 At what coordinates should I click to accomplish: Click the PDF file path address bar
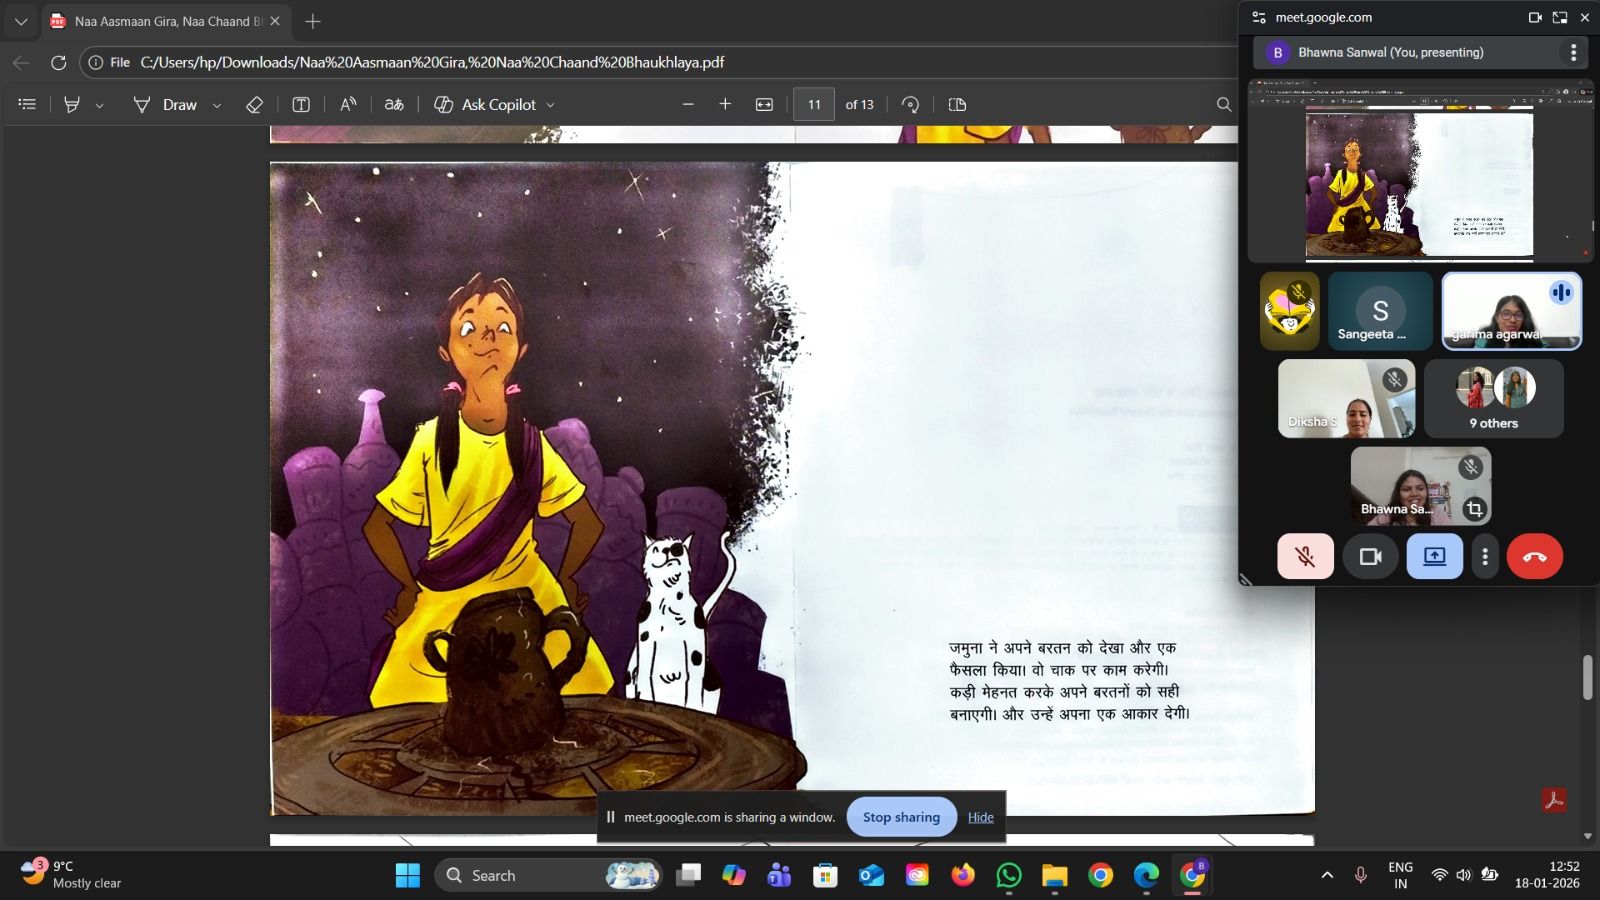660,62
